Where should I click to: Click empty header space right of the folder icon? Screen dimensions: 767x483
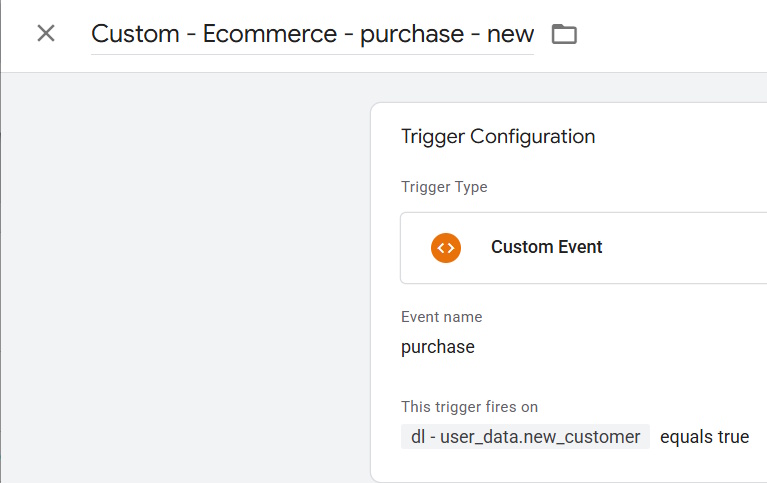pos(670,34)
